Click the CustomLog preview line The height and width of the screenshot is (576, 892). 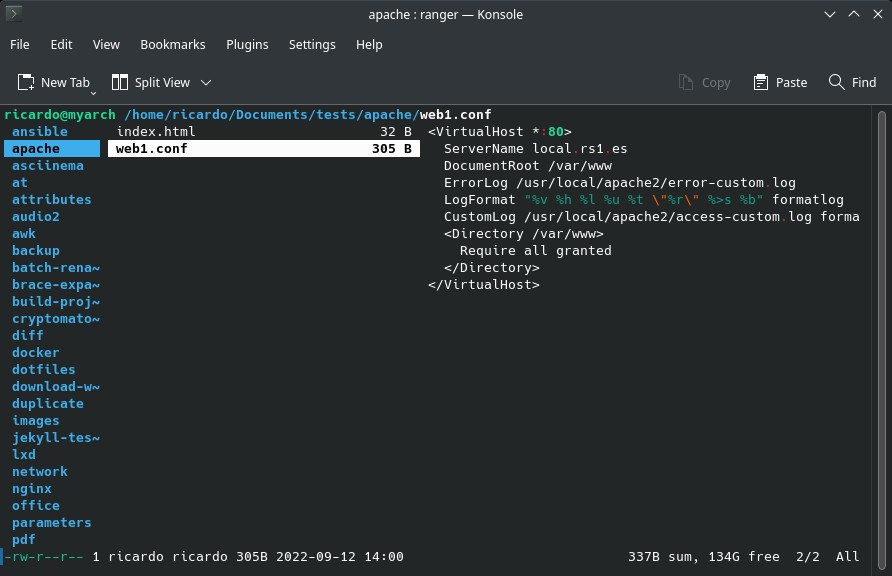(x=652, y=217)
